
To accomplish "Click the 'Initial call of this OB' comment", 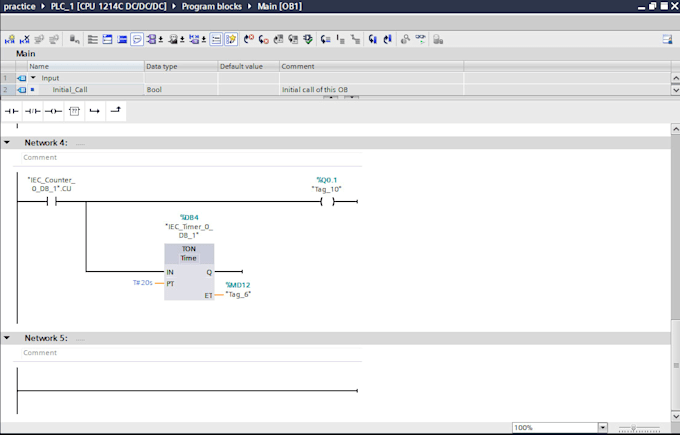I will (x=315, y=90).
